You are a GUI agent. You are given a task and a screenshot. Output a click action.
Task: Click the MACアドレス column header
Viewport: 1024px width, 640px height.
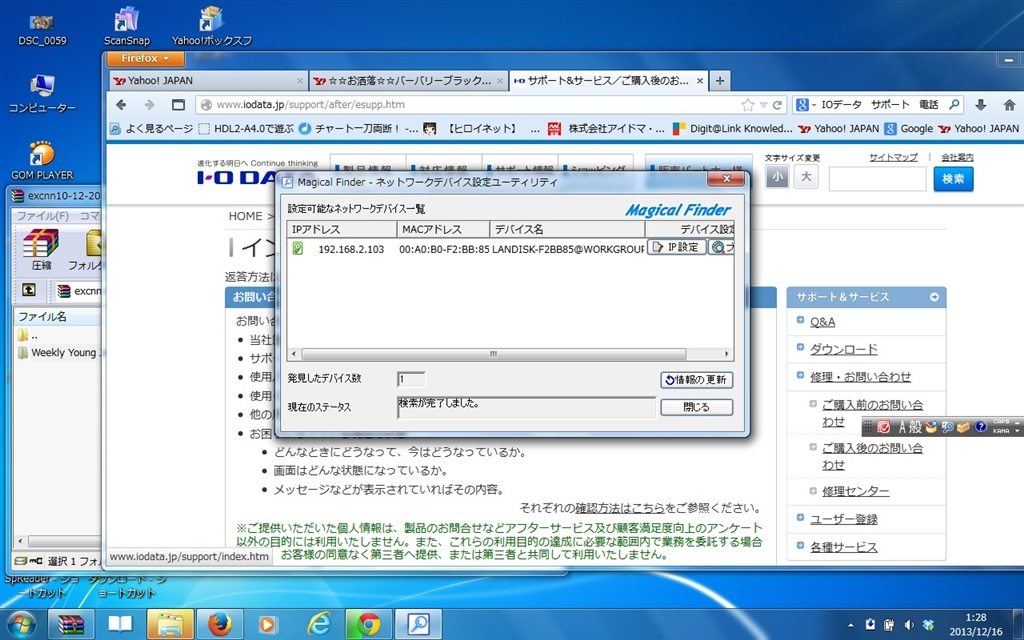point(443,229)
